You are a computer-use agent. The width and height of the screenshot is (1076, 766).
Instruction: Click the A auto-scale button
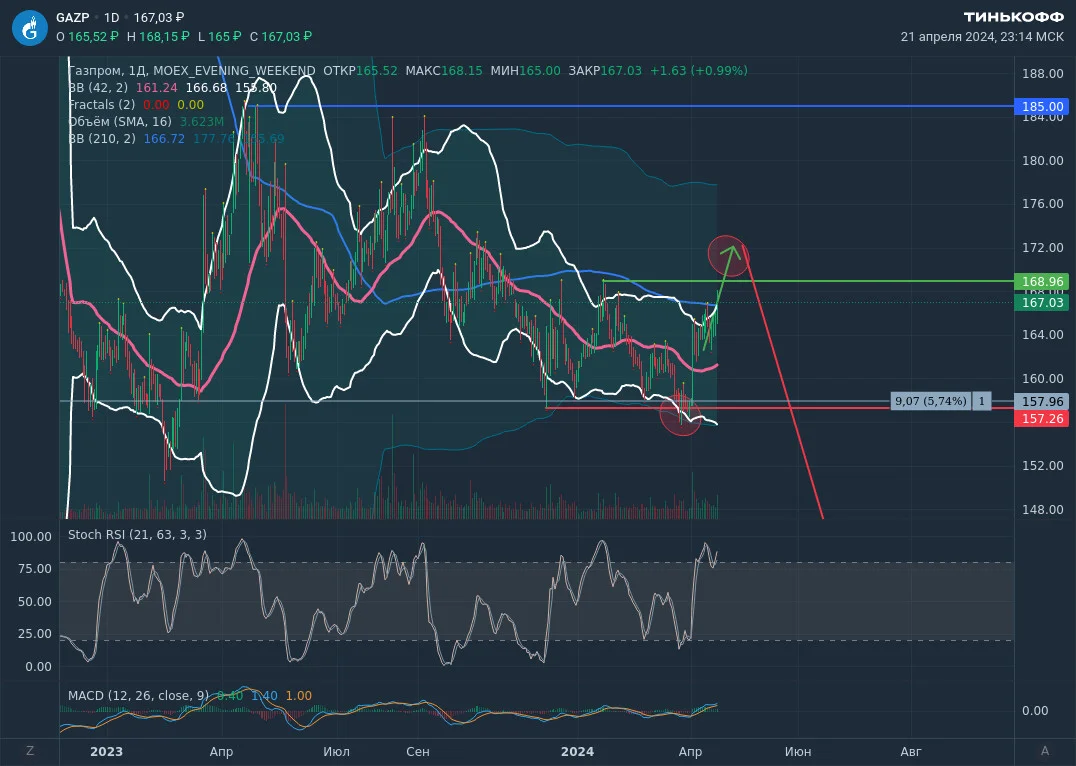tap(1045, 751)
